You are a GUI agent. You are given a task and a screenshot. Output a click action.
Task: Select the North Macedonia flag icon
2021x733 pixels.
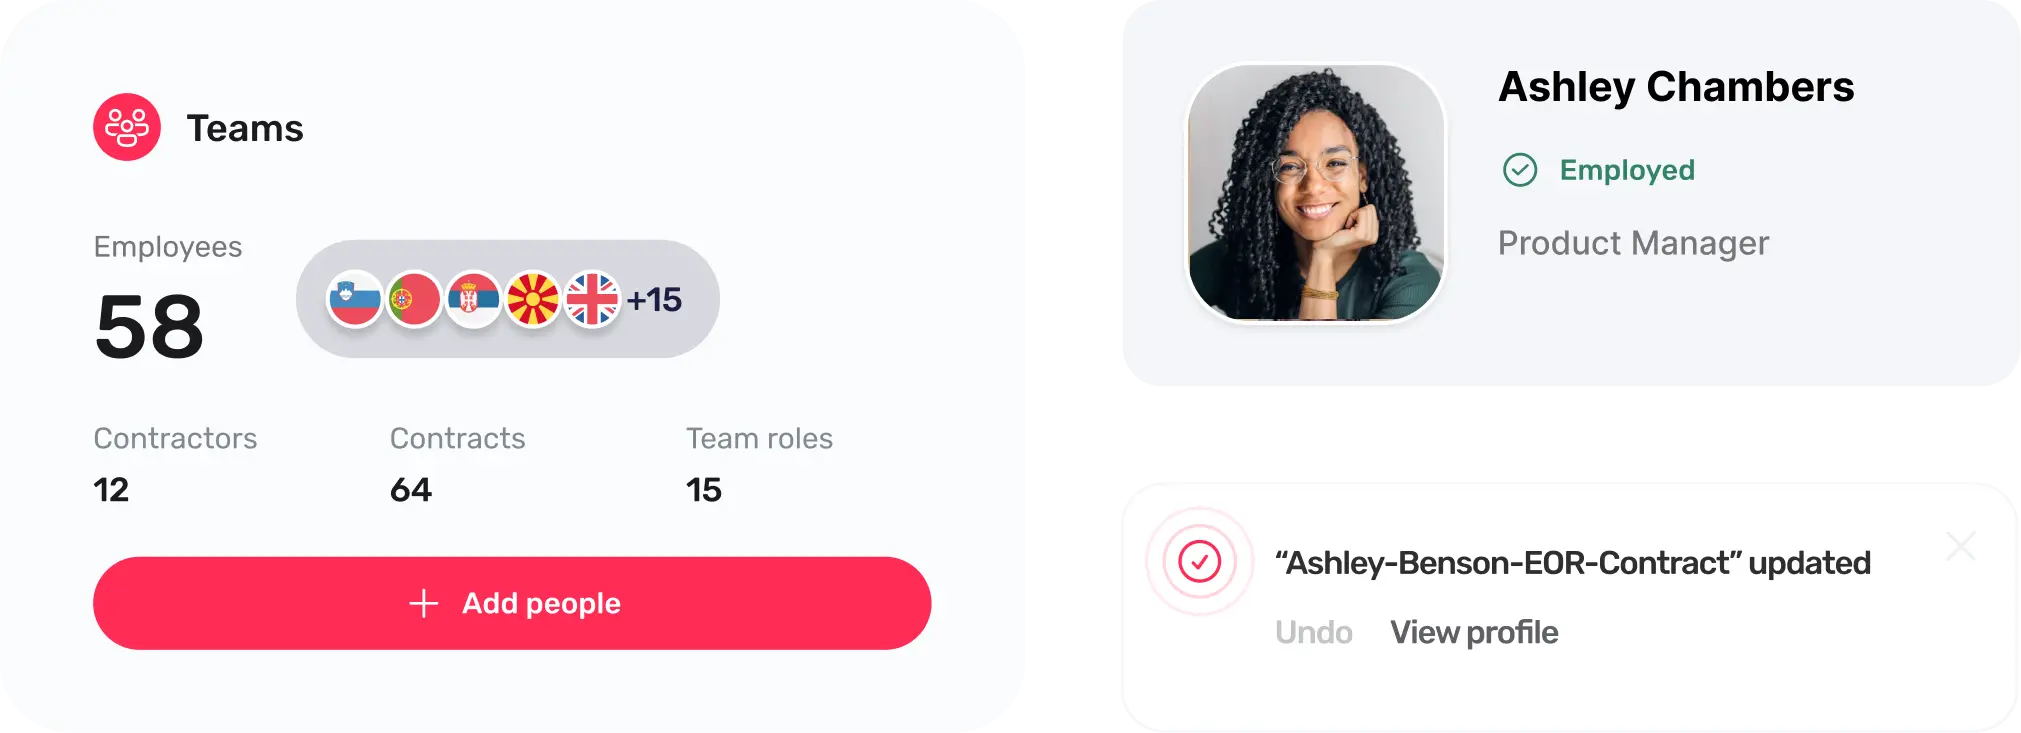[533, 299]
